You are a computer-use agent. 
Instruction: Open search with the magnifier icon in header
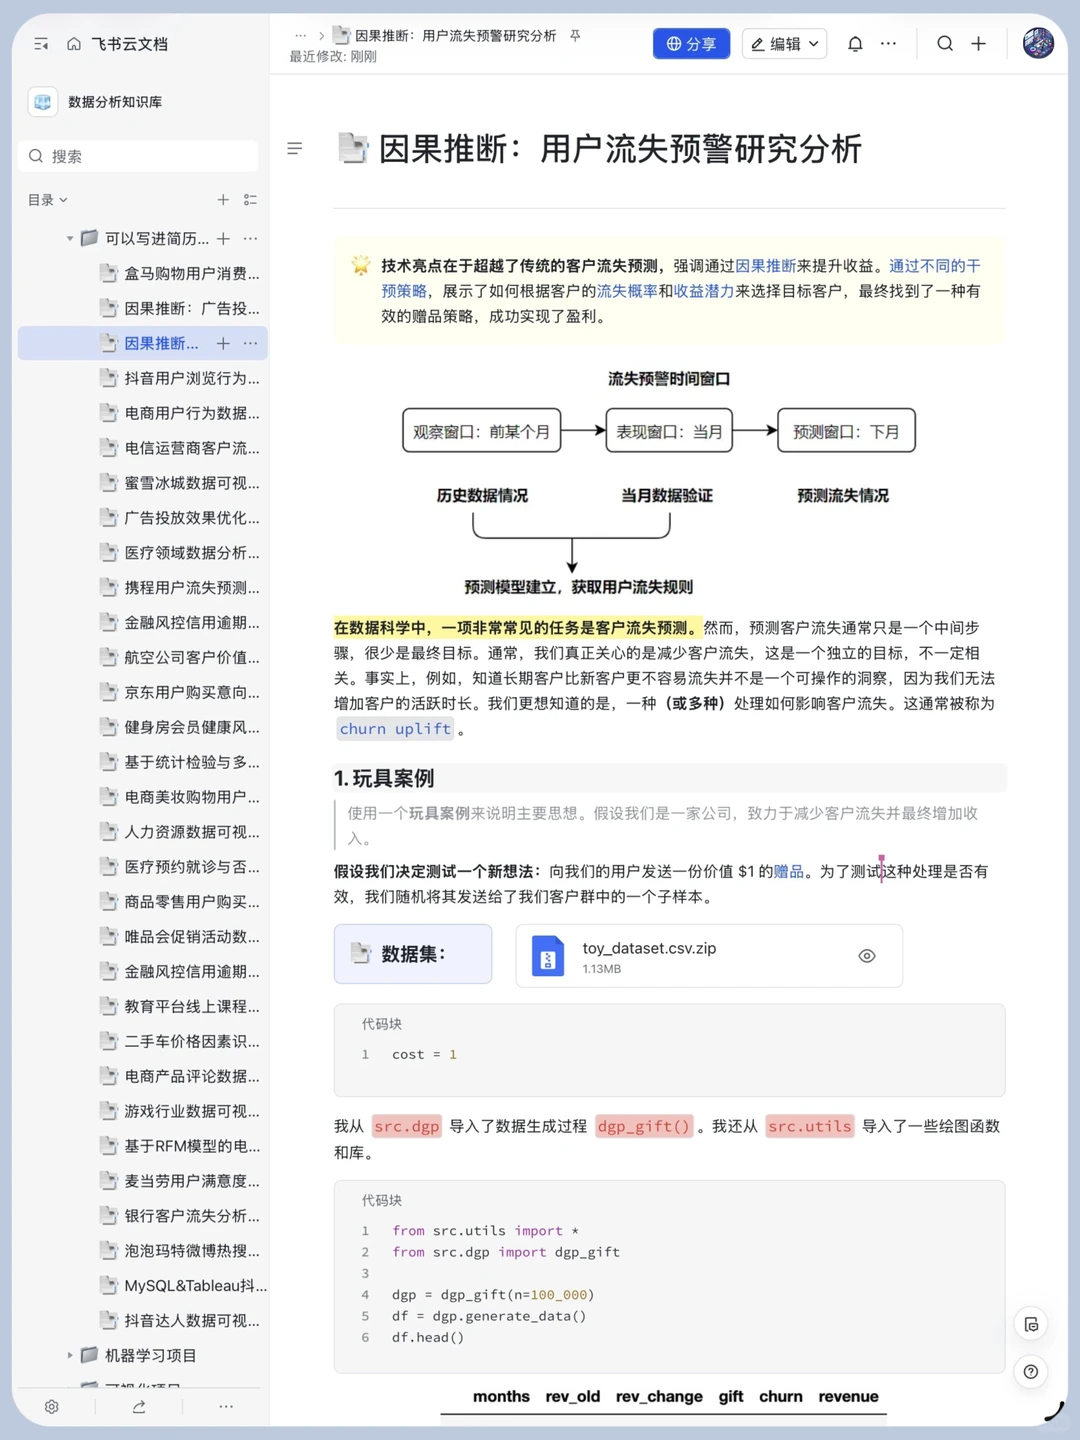(945, 44)
